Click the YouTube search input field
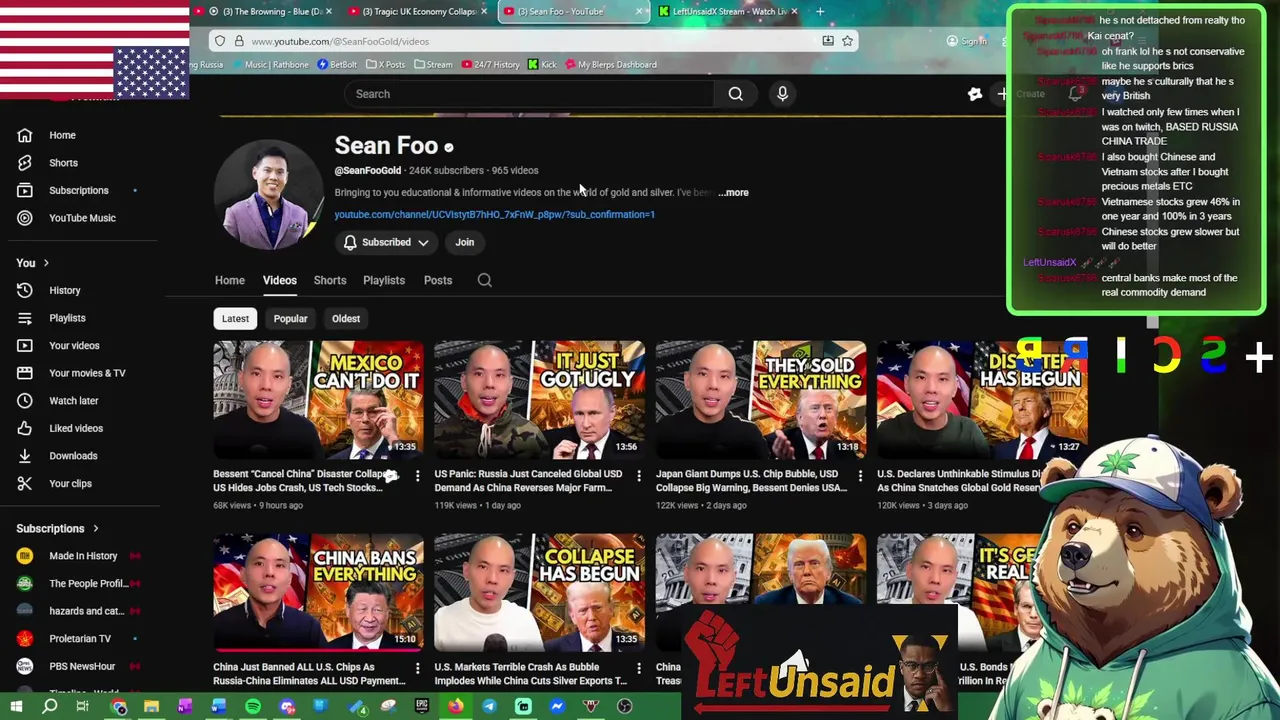1280x720 pixels. pyautogui.click(x=530, y=94)
